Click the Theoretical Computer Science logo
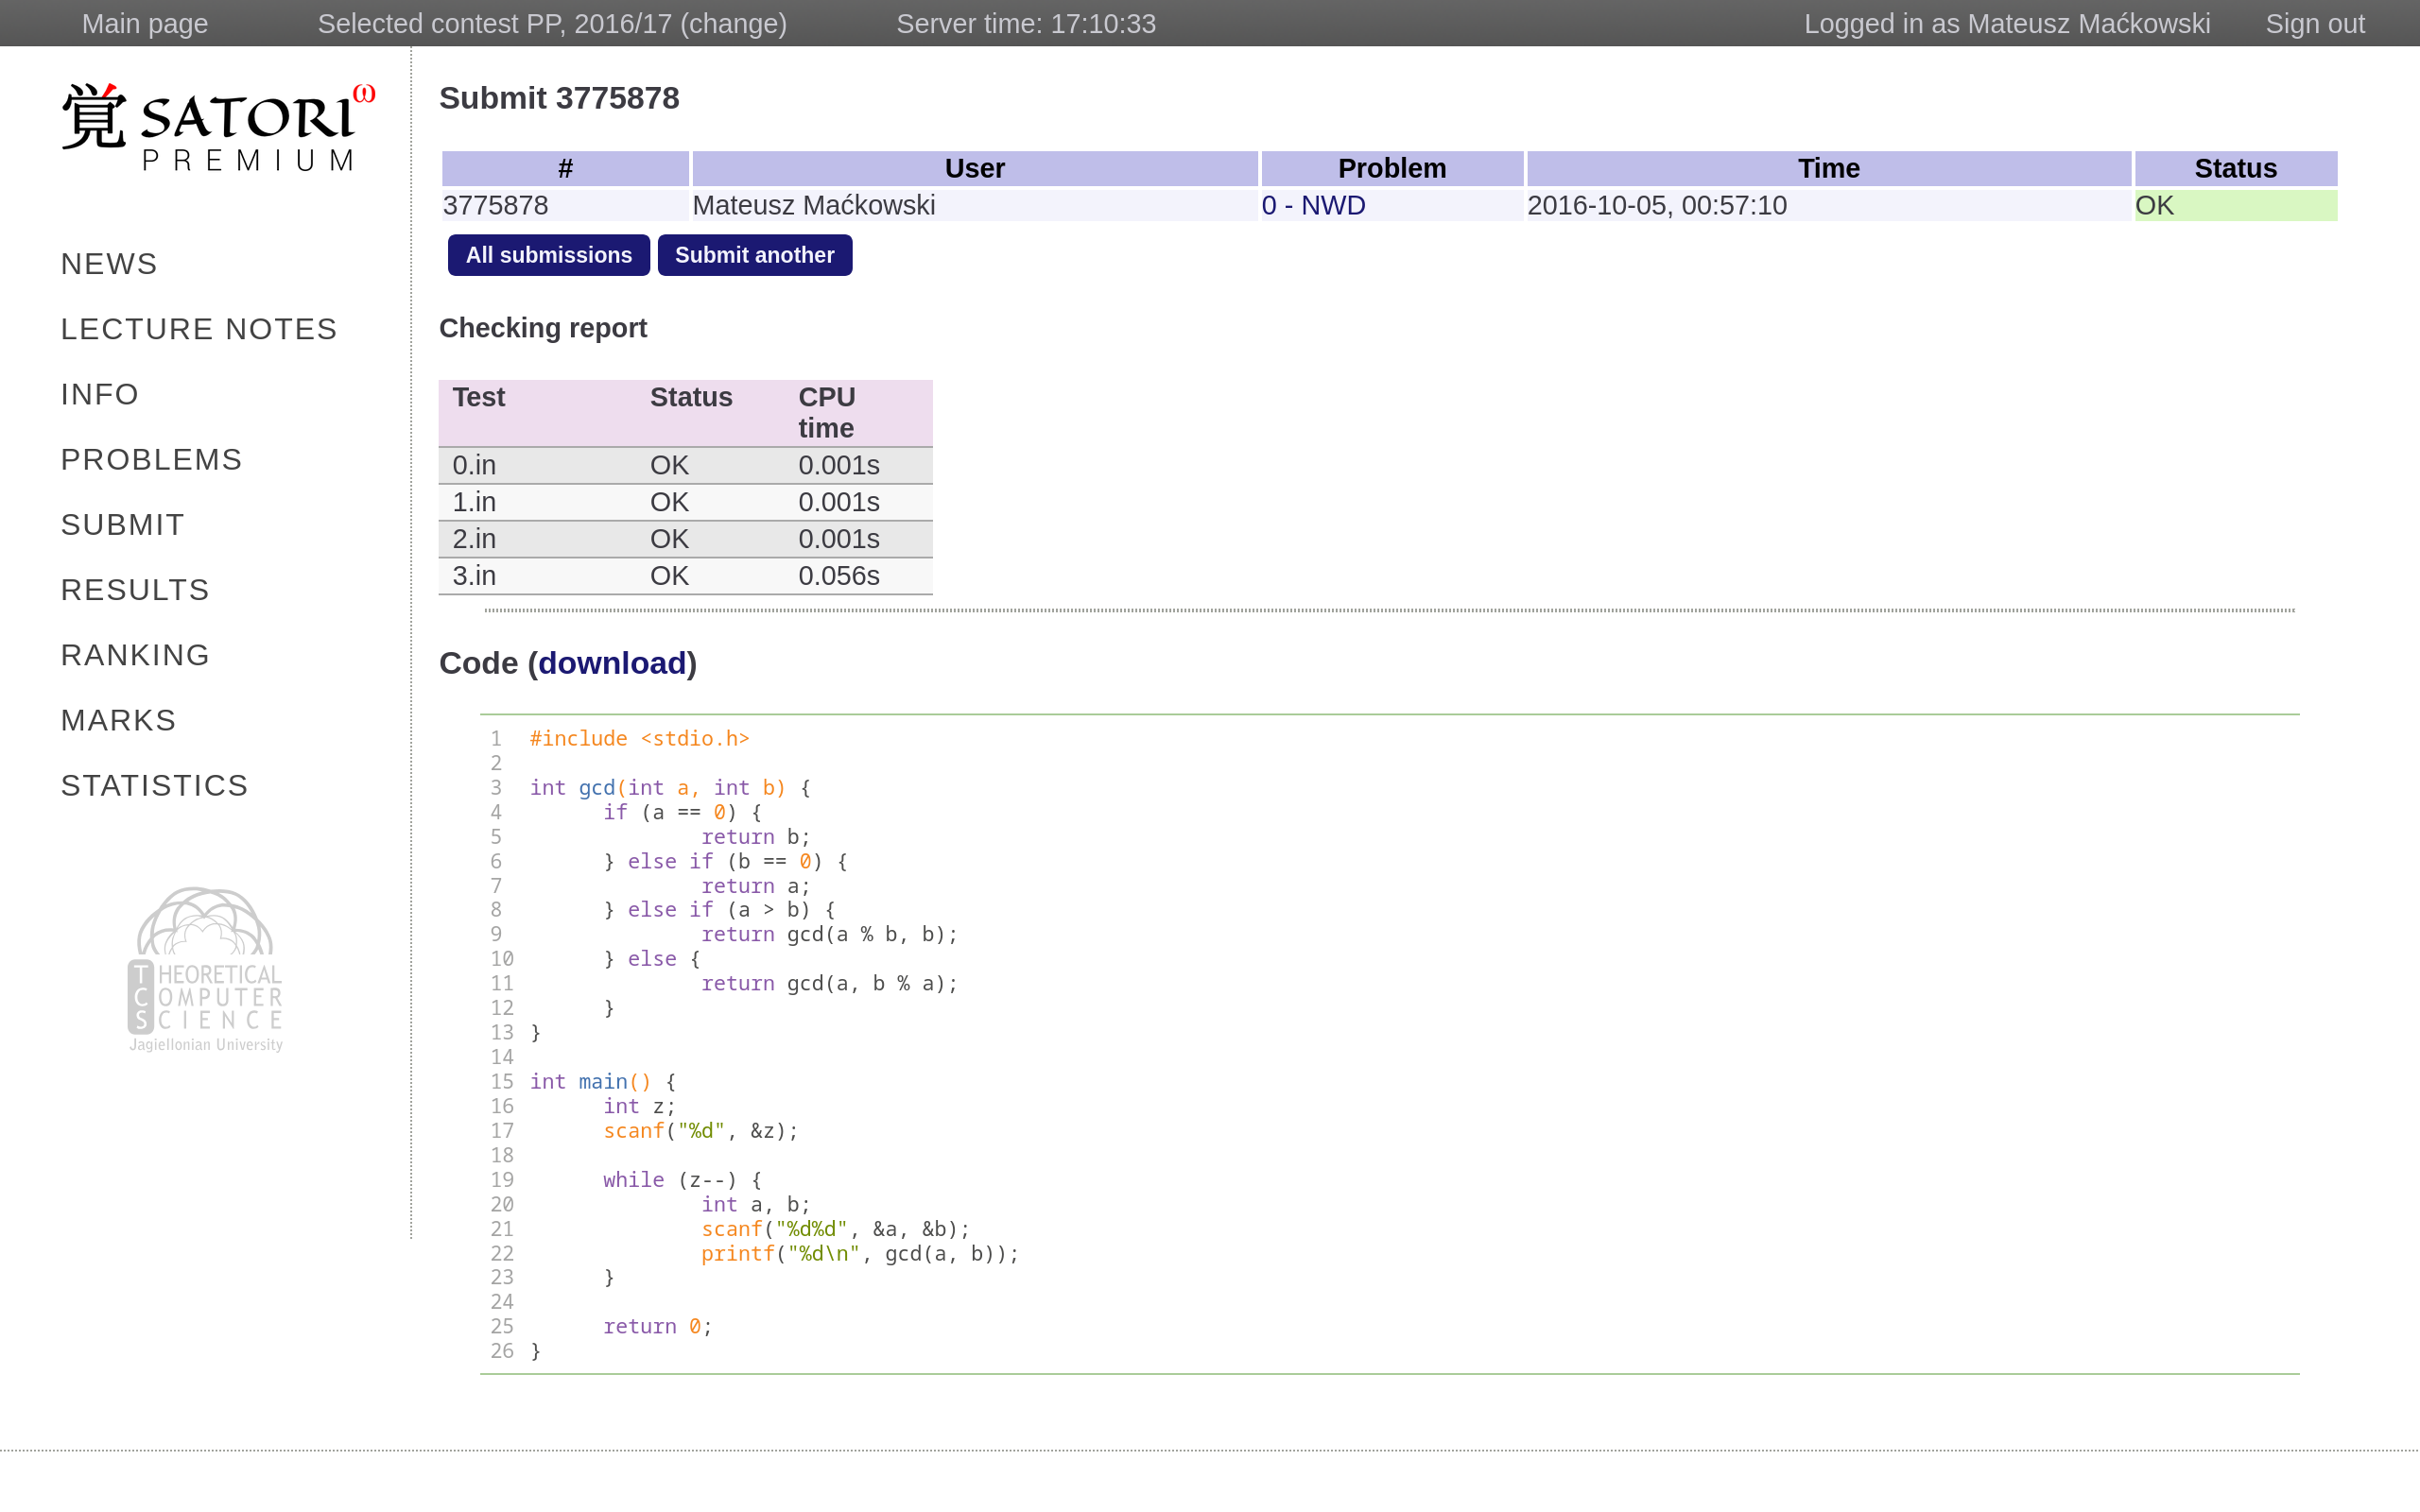This screenshot has width=2420, height=1512. pyautogui.click(x=206, y=968)
